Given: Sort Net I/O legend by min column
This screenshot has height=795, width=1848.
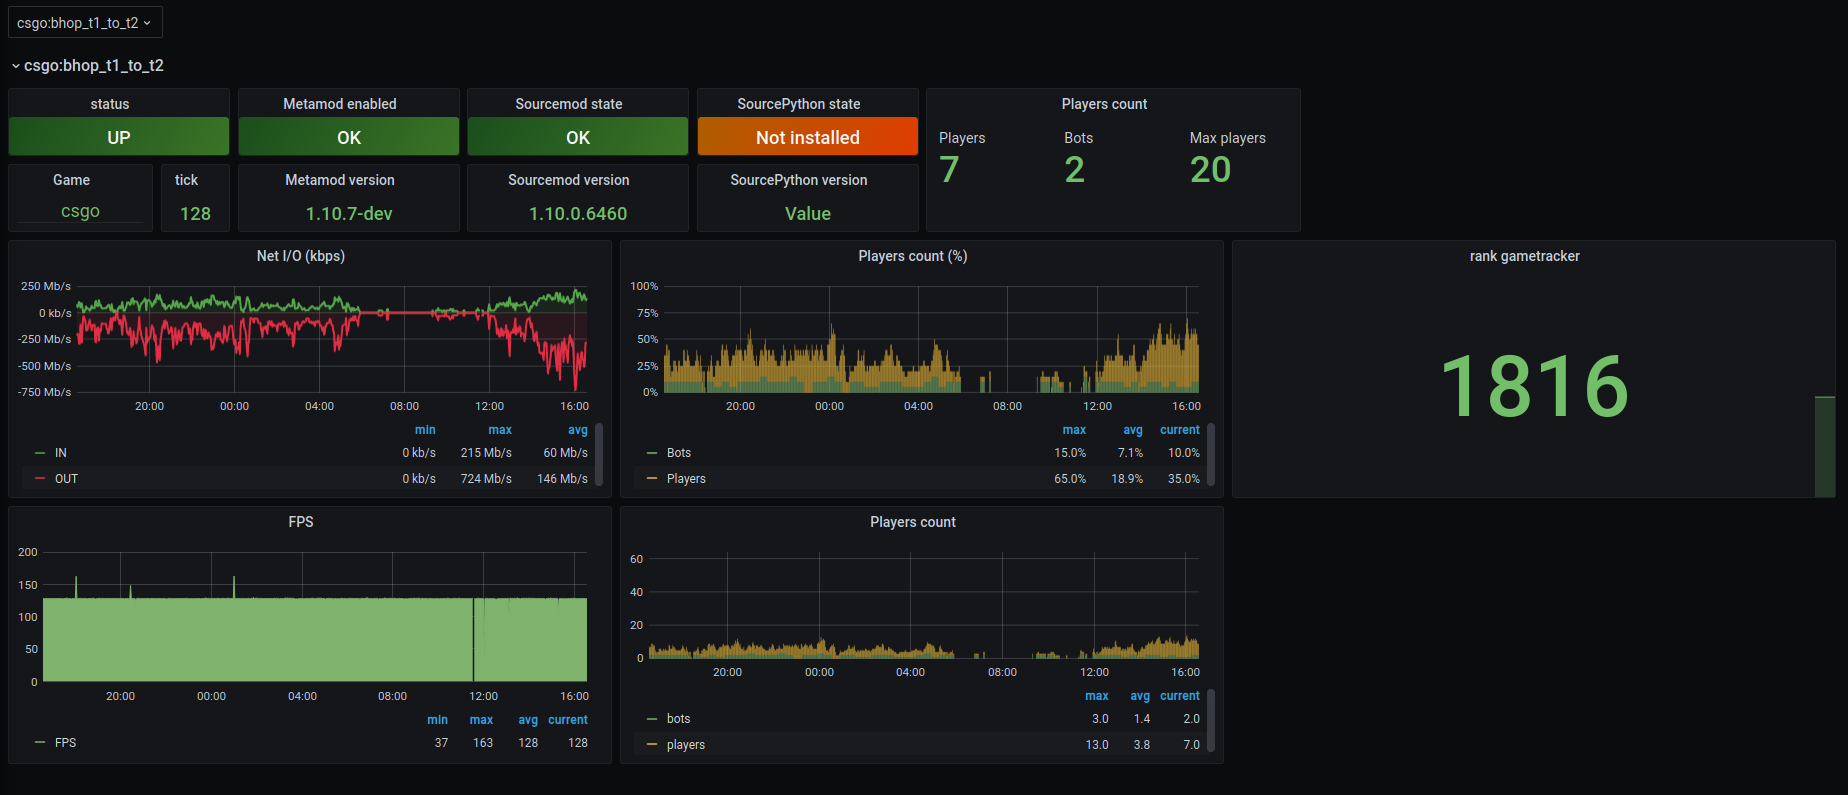Looking at the screenshot, I should [425, 430].
